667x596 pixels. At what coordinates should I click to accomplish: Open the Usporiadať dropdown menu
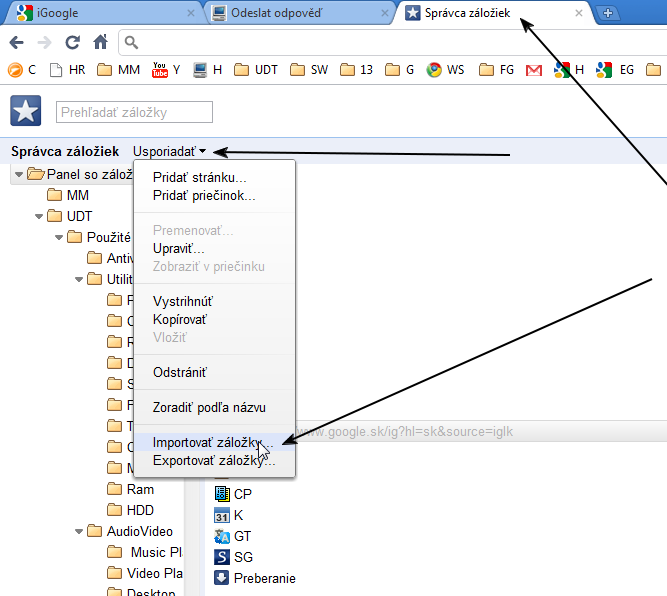click(169, 151)
